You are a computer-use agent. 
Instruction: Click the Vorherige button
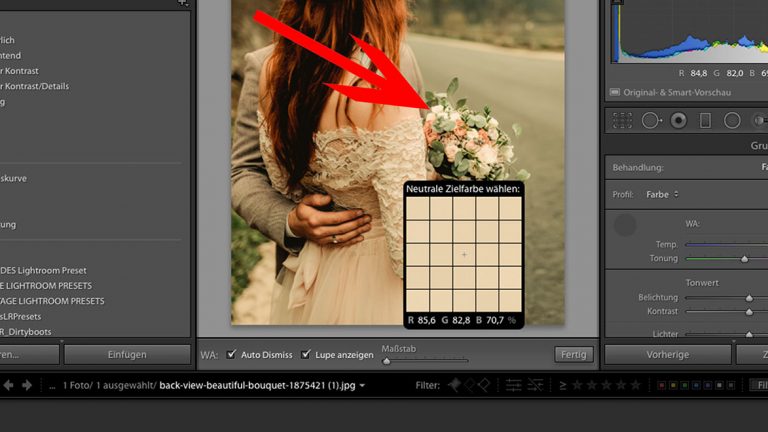coord(667,354)
